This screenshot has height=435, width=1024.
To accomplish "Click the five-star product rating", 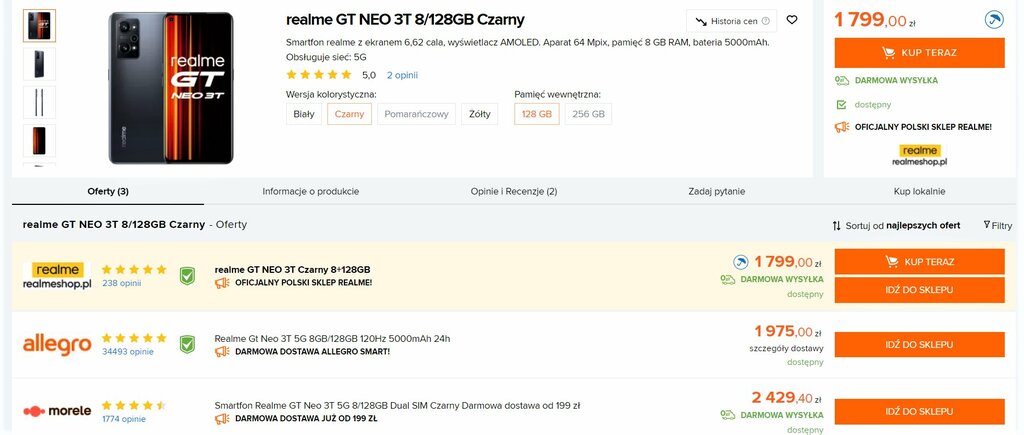I will point(319,75).
